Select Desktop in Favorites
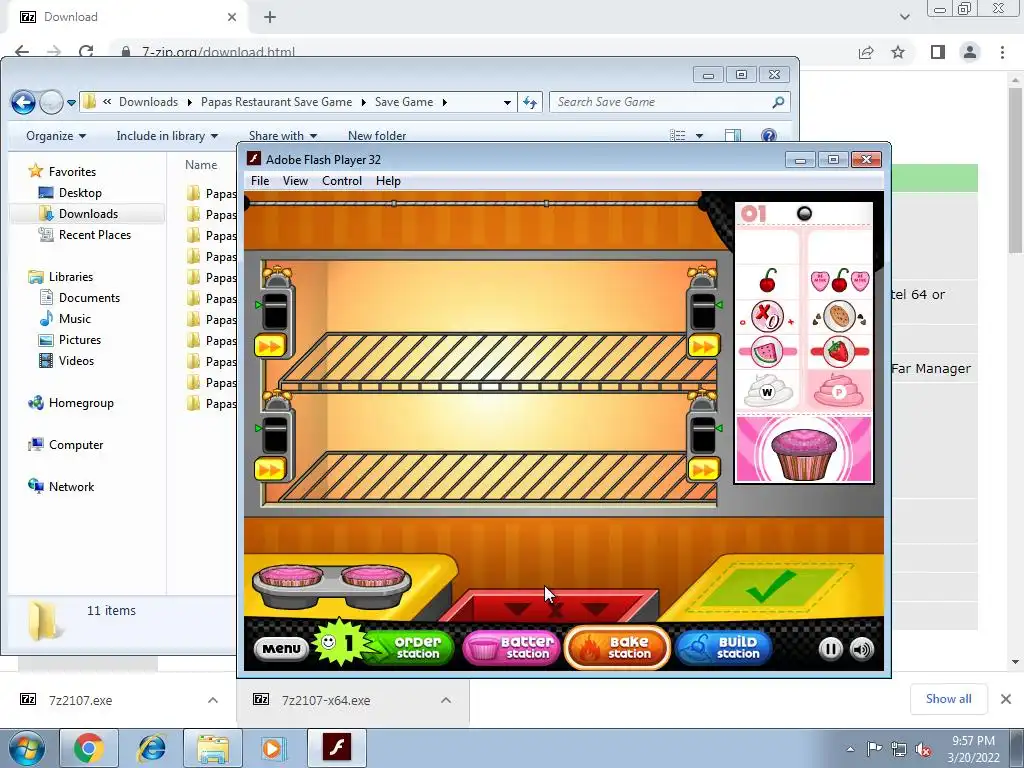1024x768 pixels. [x=80, y=193]
